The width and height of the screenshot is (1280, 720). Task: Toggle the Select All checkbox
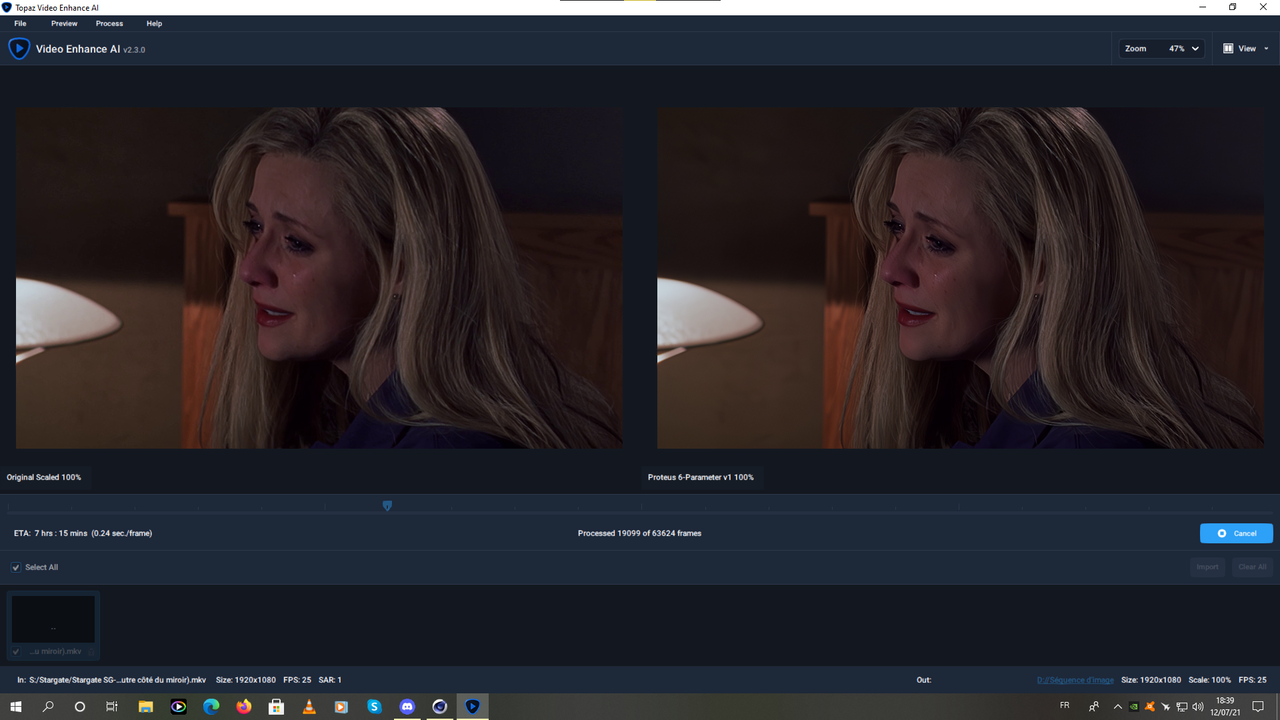click(16, 567)
